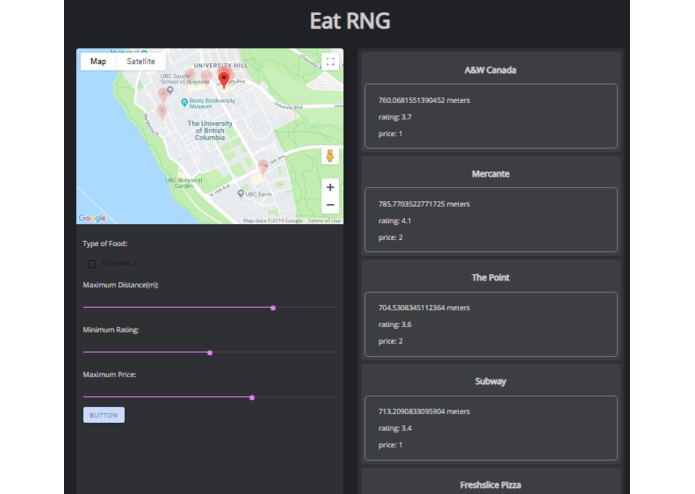
Task: Click the UBC Farm map pin
Action: [x=241, y=194]
